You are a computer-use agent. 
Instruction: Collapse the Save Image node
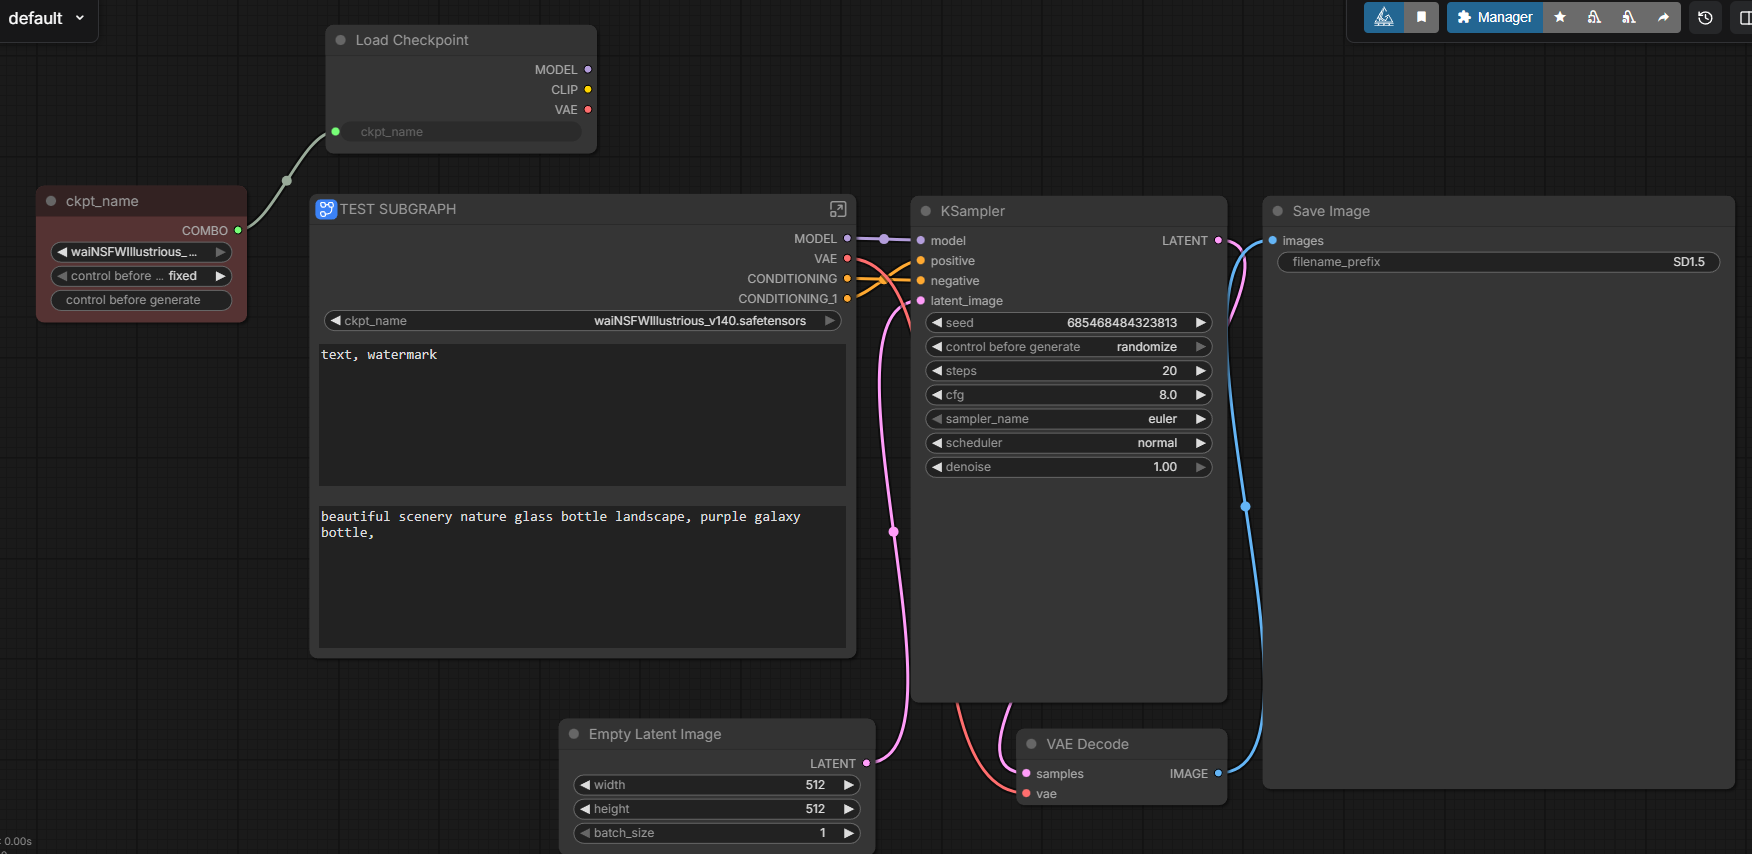click(x=1278, y=211)
